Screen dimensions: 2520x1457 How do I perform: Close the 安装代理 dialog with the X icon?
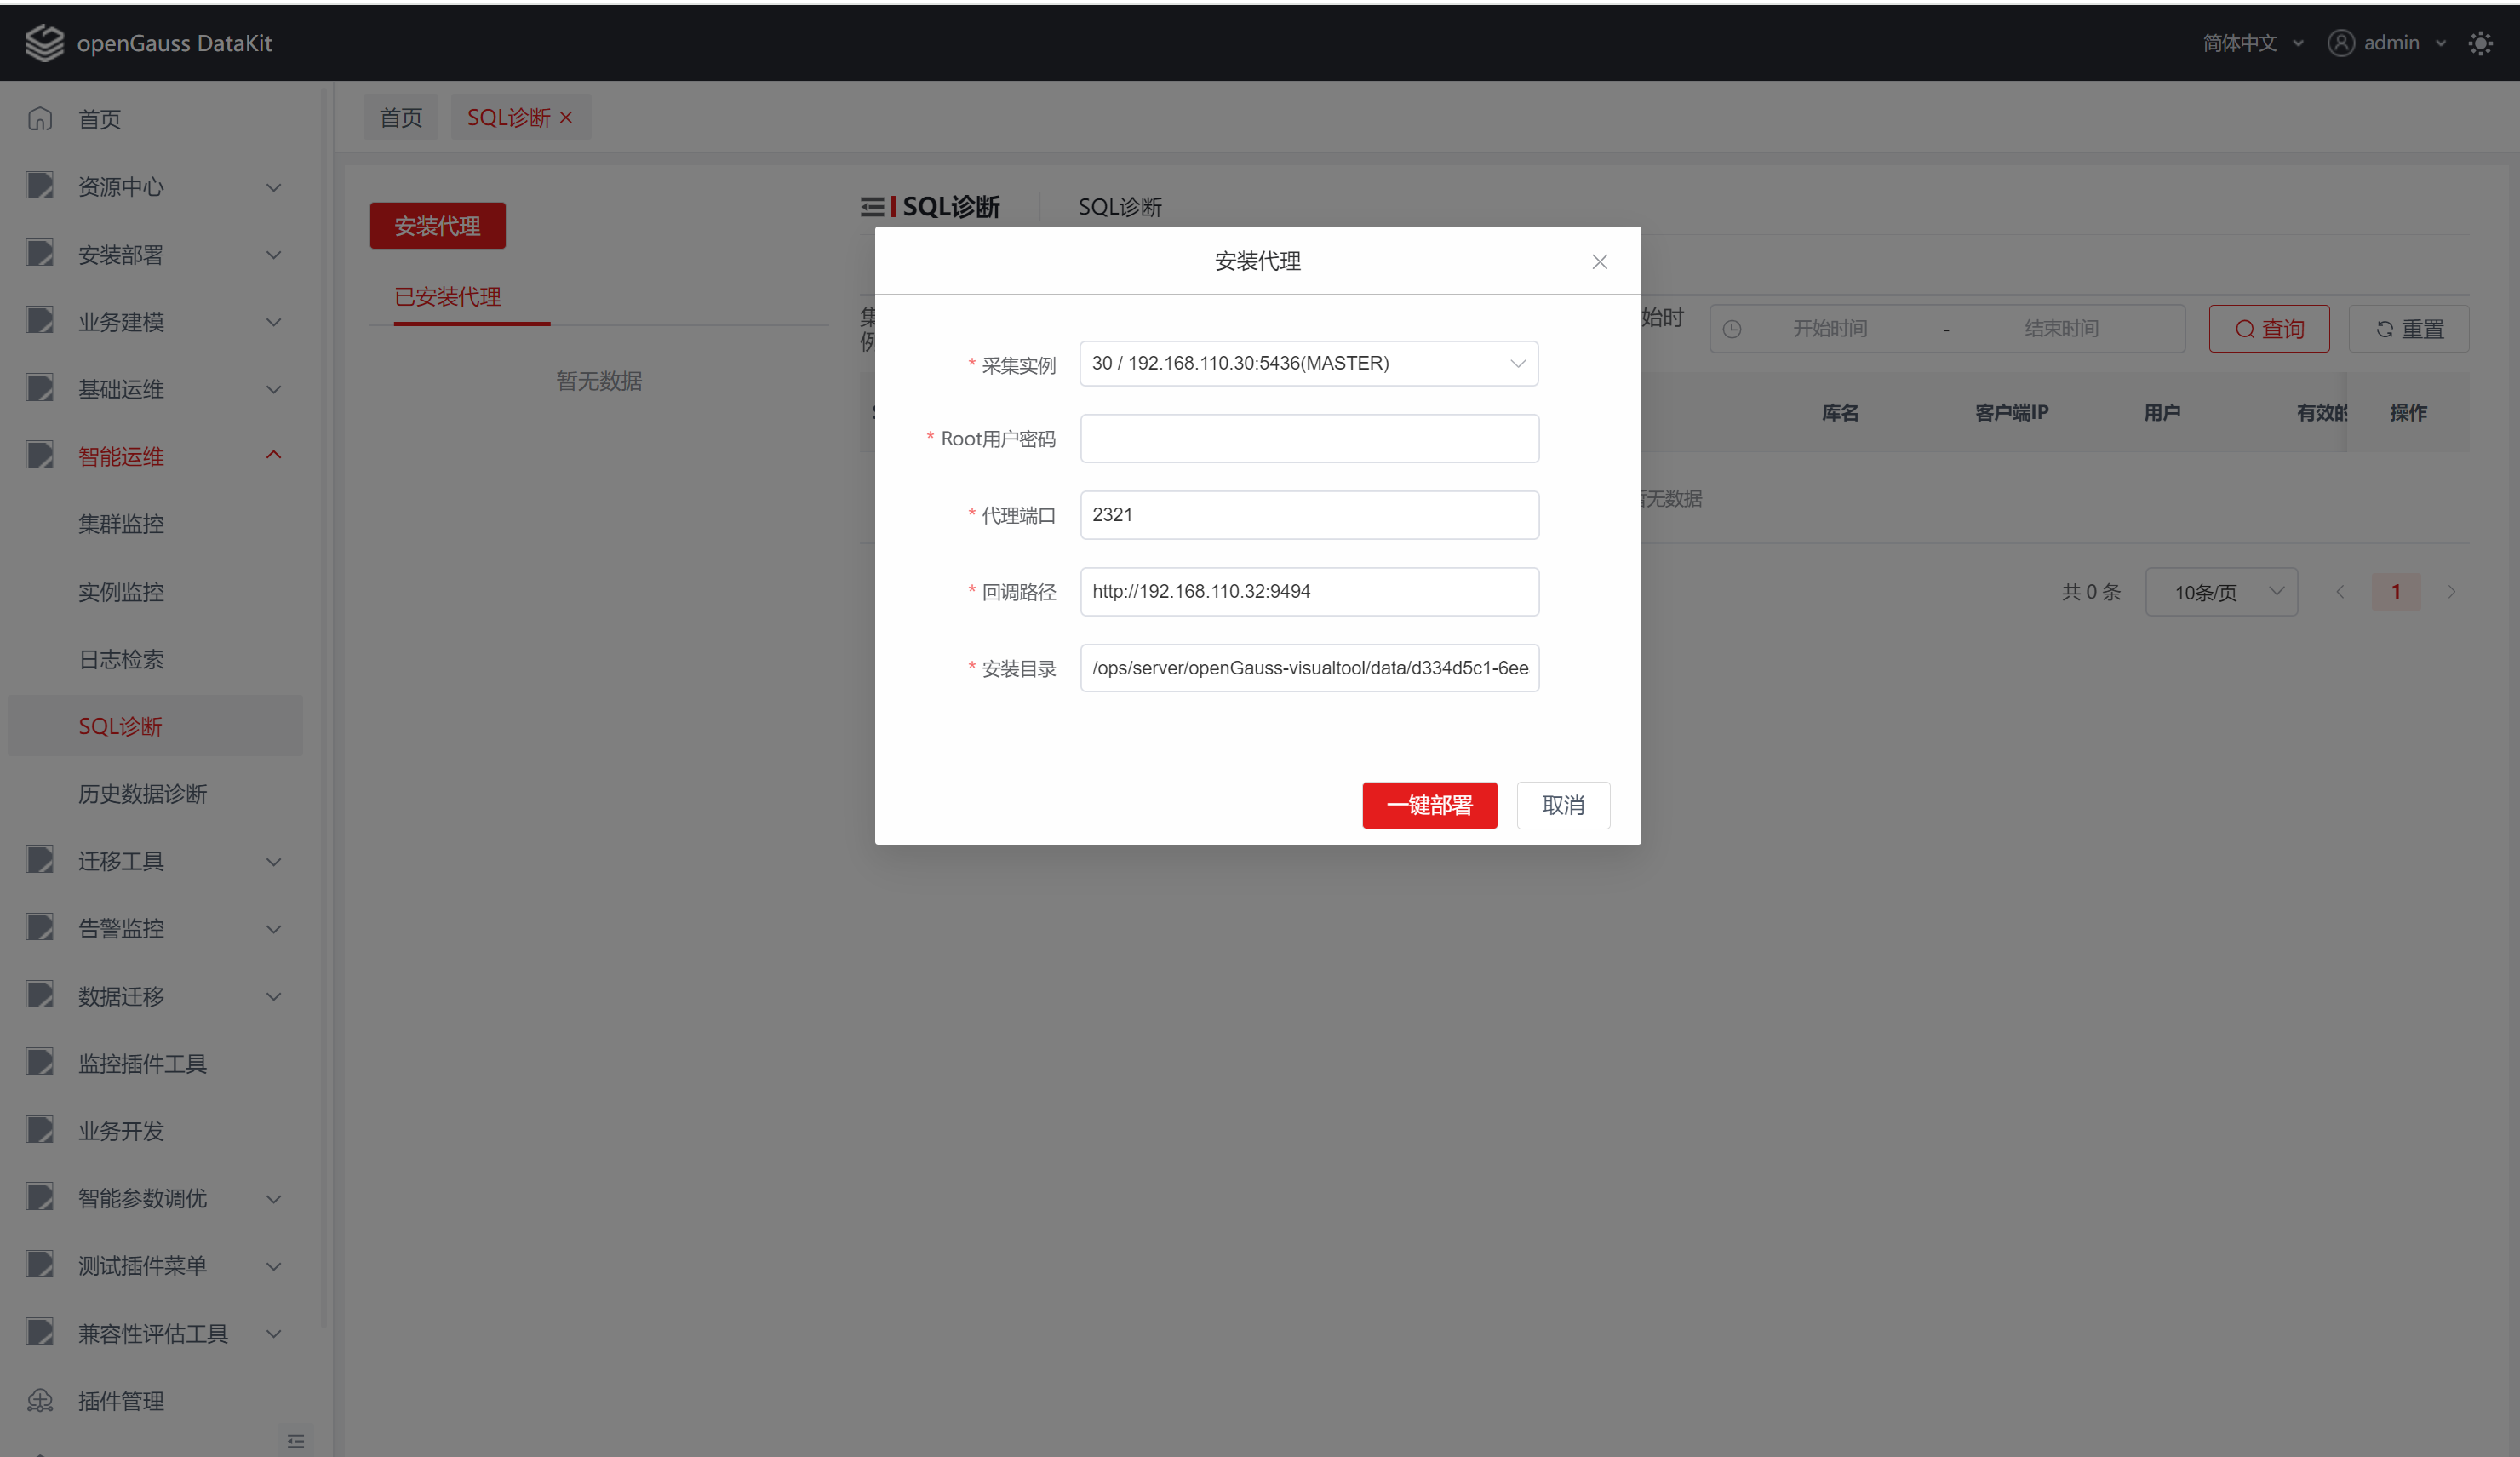point(1599,262)
